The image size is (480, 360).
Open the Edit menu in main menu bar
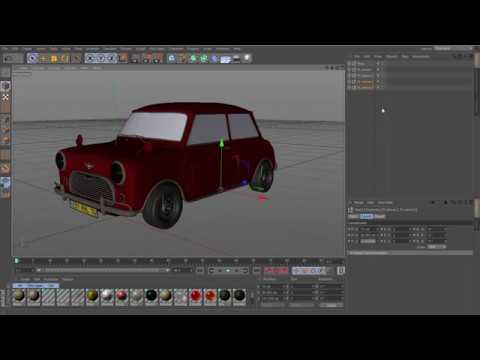(15, 49)
